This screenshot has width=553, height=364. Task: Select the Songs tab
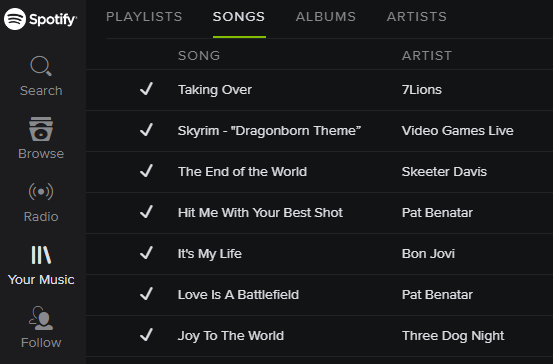(x=239, y=17)
